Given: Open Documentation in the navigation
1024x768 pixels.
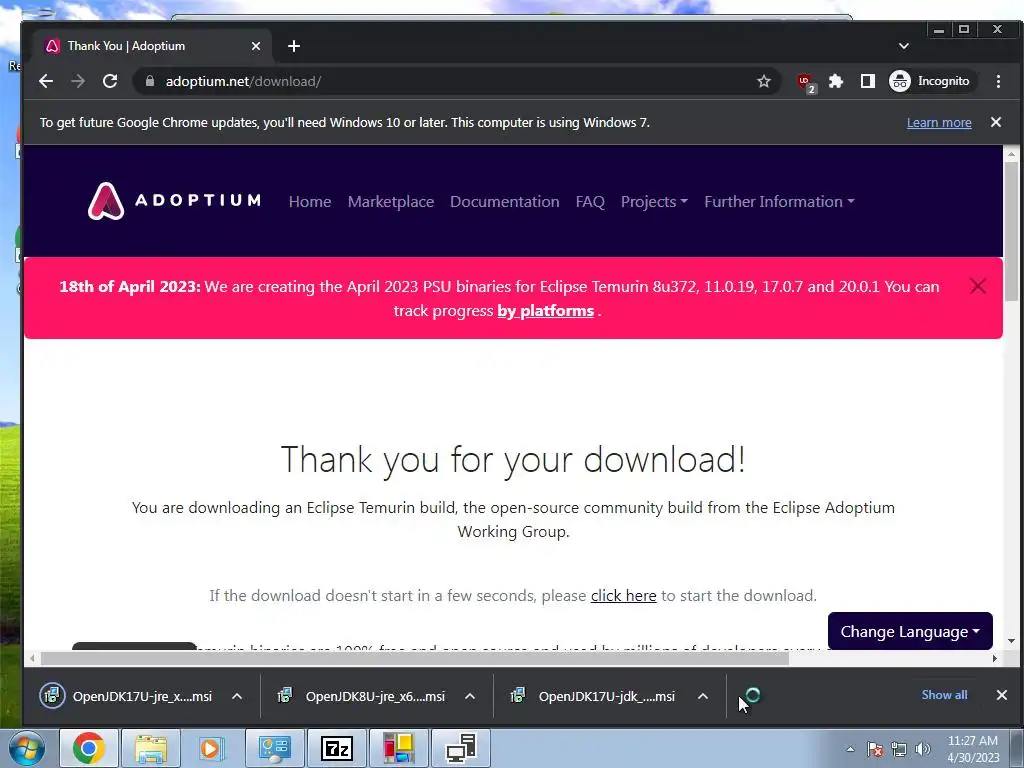Looking at the screenshot, I should click(504, 201).
